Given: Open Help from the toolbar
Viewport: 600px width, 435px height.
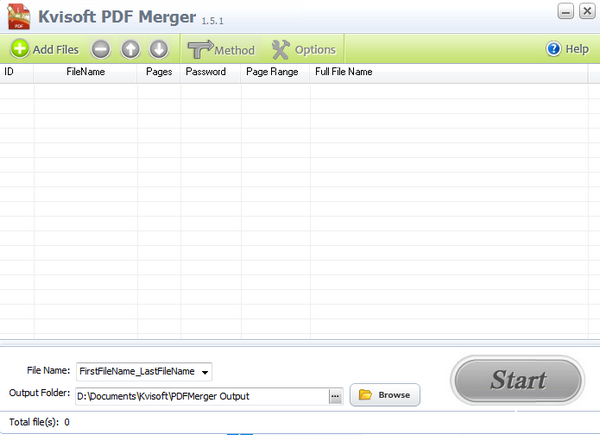Looking at the screenshot, I should coord(567,49).
